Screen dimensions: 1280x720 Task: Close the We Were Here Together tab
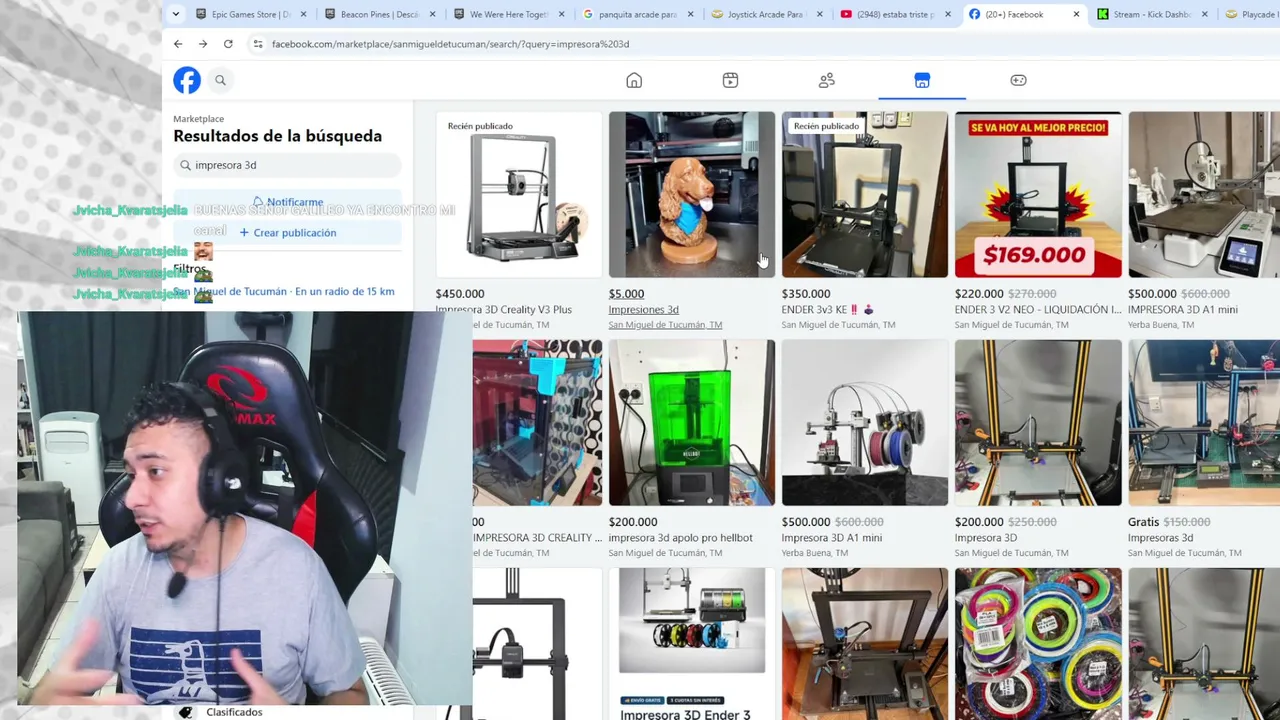click(x=561, y=14)
